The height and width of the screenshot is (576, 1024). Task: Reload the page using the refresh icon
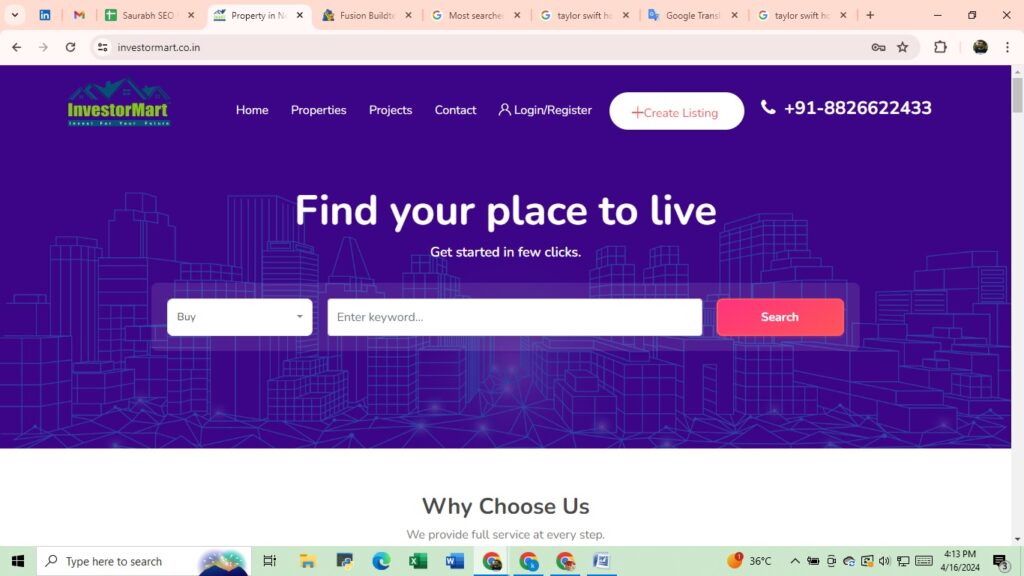pyautogui.click(x=71, y=47)
